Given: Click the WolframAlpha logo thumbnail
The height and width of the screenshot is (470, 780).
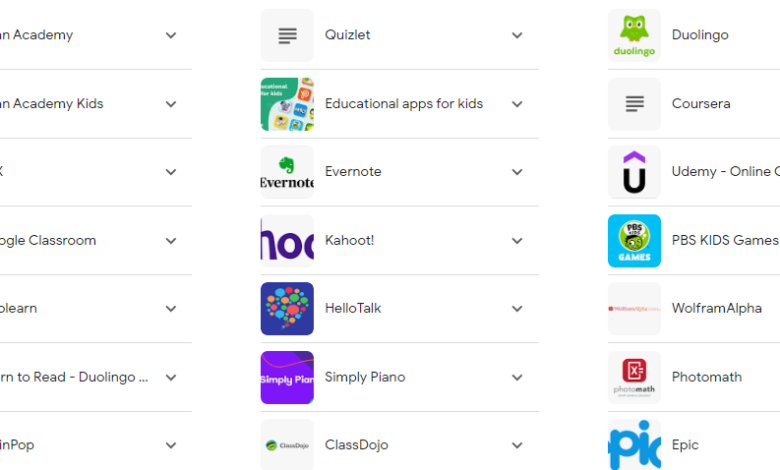Looking at the screenshot, I should click(634, 309).
